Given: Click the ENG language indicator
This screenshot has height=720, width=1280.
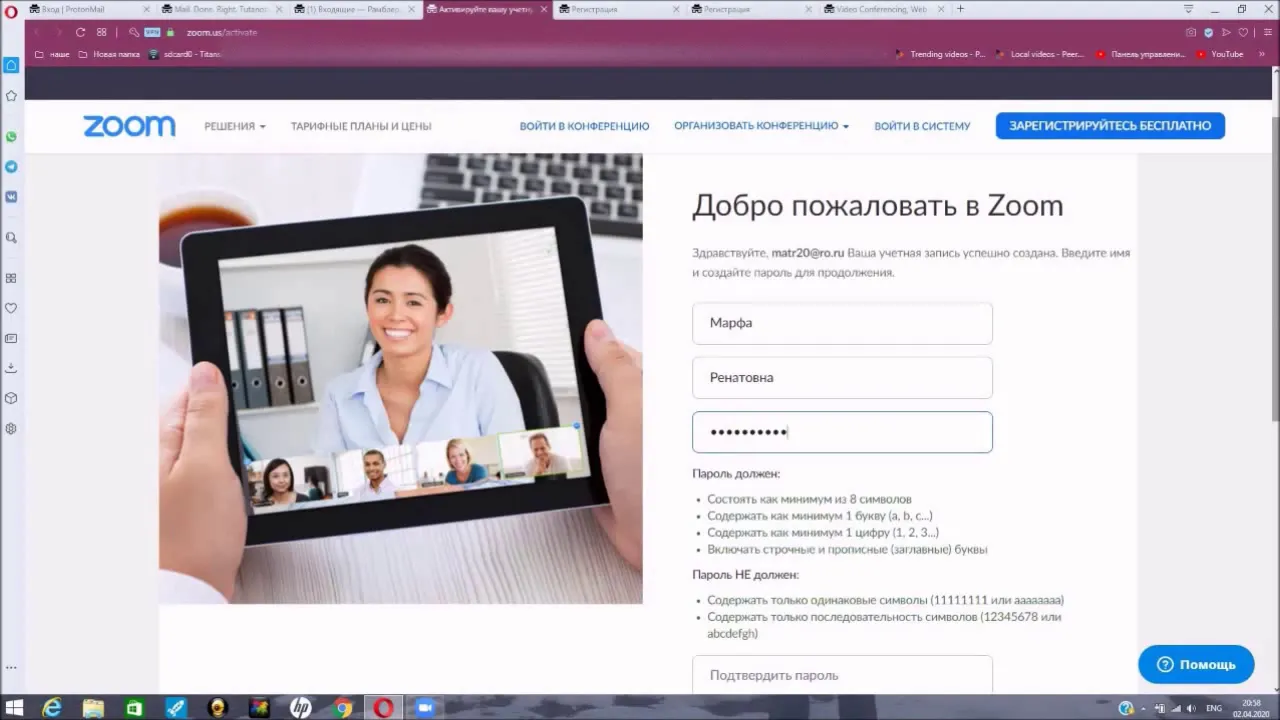Looking at the screenshot, I should pos(1214,708).
